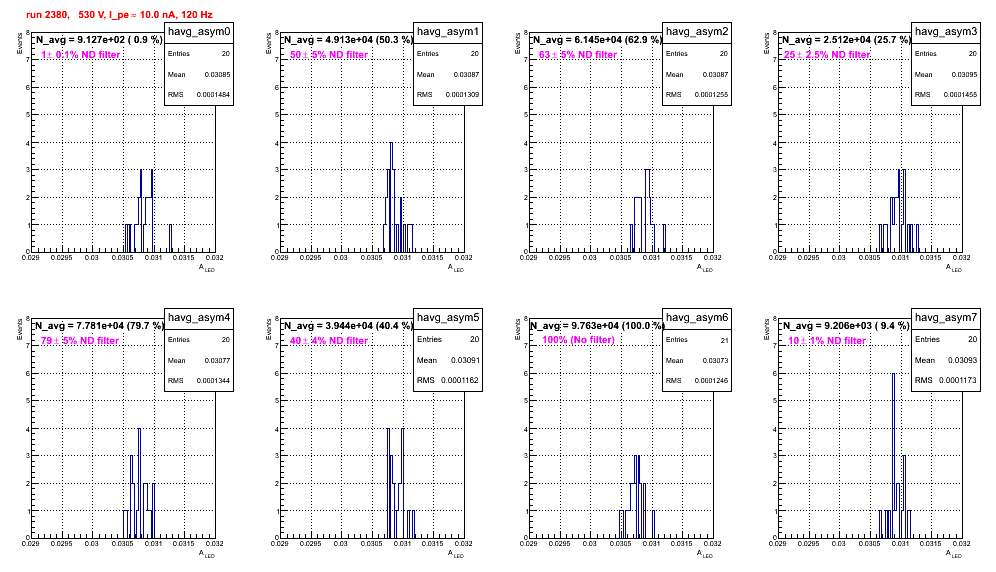Click RMS 0.0001344 in havg_asym4 stats
This screenshot has width=996, height=572.
(x=199, y=381)
